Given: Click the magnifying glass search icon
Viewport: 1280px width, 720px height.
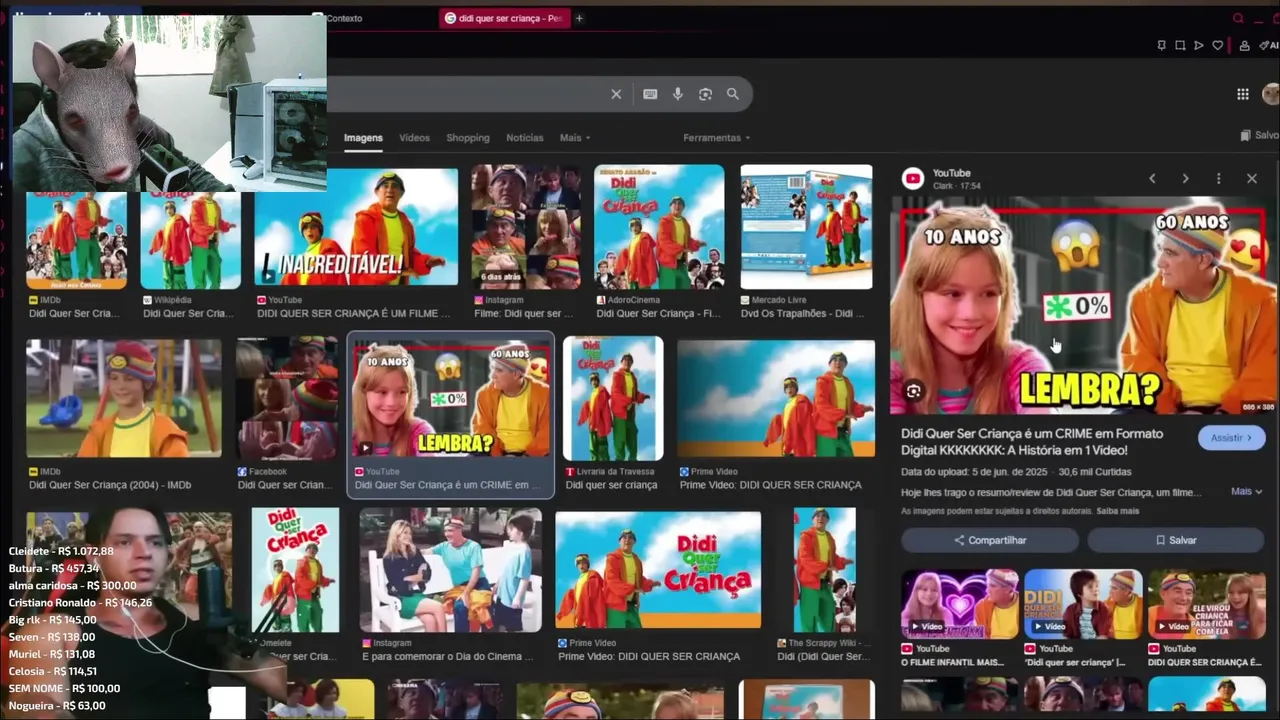Looking at the screenshot, I should pyautogui.click(x=733, y=94).
